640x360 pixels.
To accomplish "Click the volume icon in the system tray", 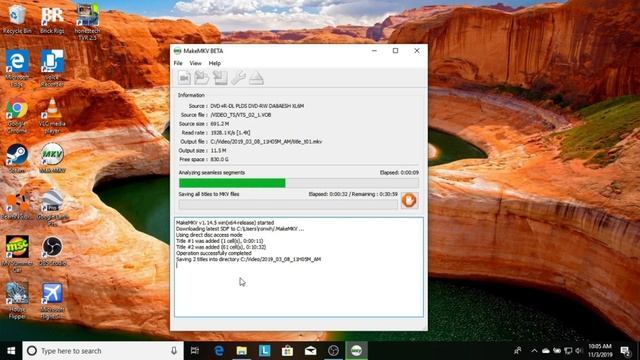I will pyautogui.click(x=579, y=351).
